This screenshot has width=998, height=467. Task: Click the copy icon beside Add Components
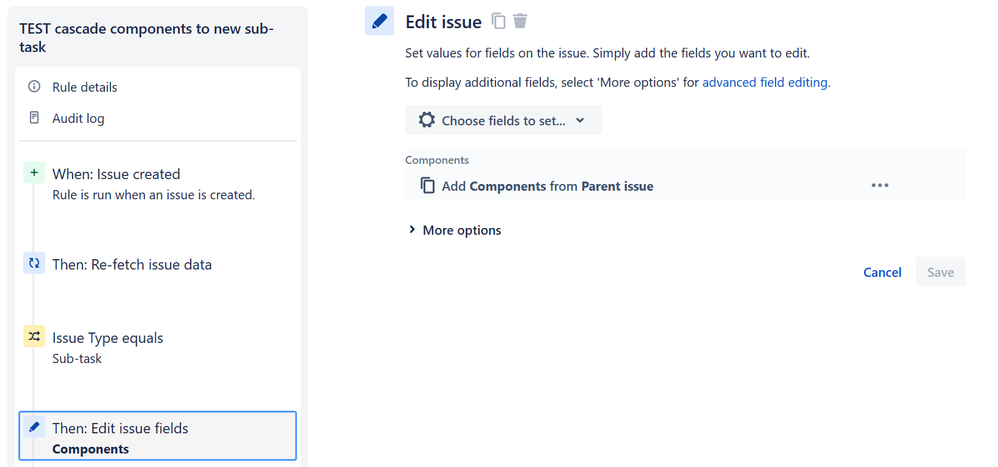click(428, 185)
